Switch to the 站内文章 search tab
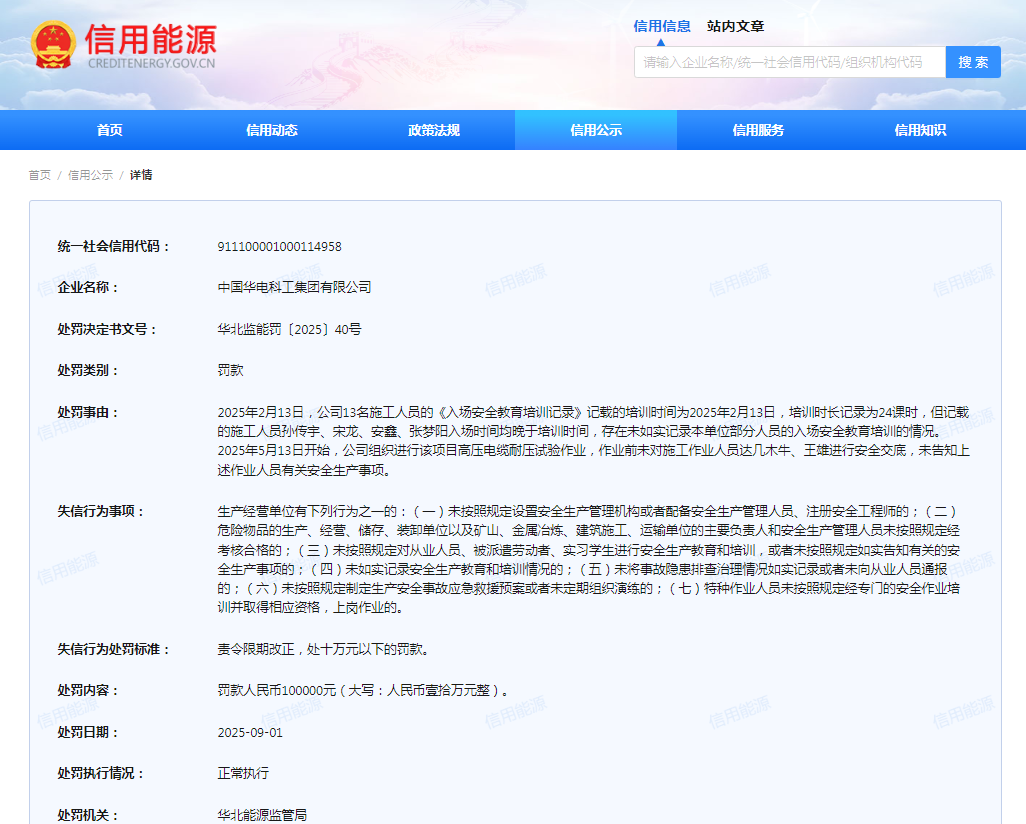This screenshot has height=824, width=1026. coord(735,27)
